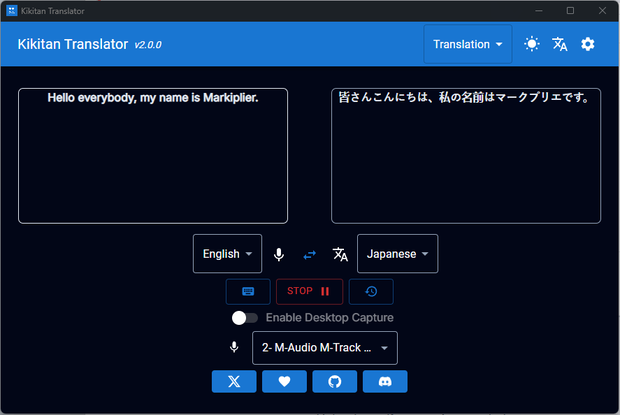Open the Translation mode dropdown
This screenshot has width=620, height=415.
pyautogui.click(x=468, y=44)
